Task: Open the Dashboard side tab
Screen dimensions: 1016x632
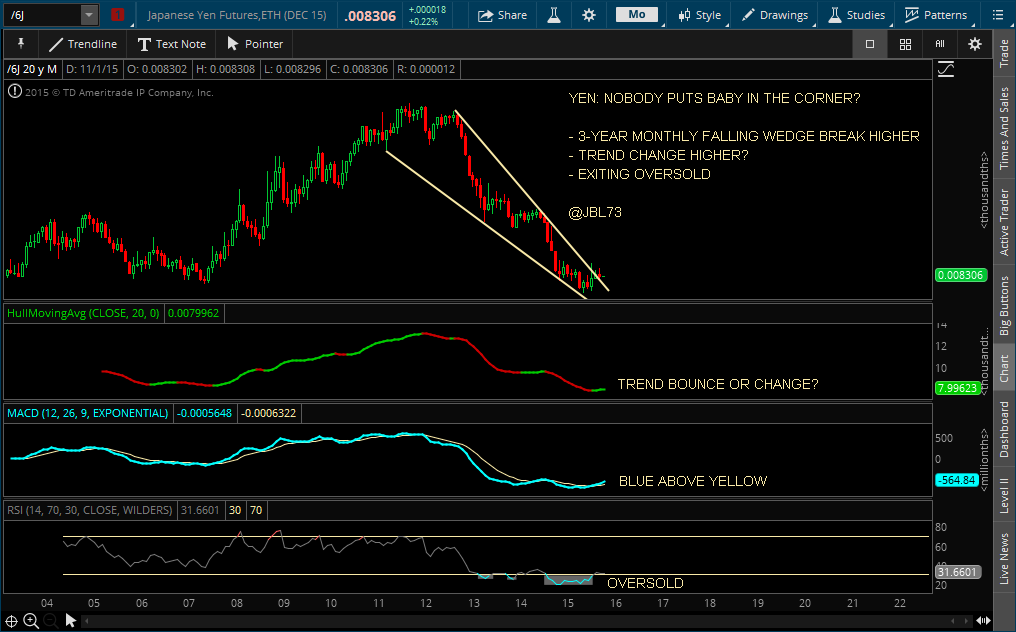Action: click(1004, 429)
